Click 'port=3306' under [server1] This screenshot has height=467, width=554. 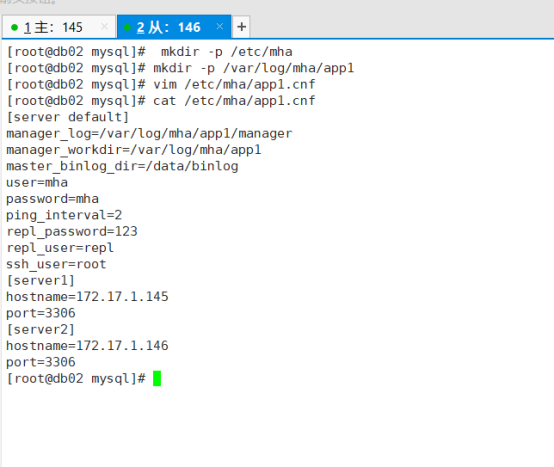pyautogui.click(x=41, y=313)
